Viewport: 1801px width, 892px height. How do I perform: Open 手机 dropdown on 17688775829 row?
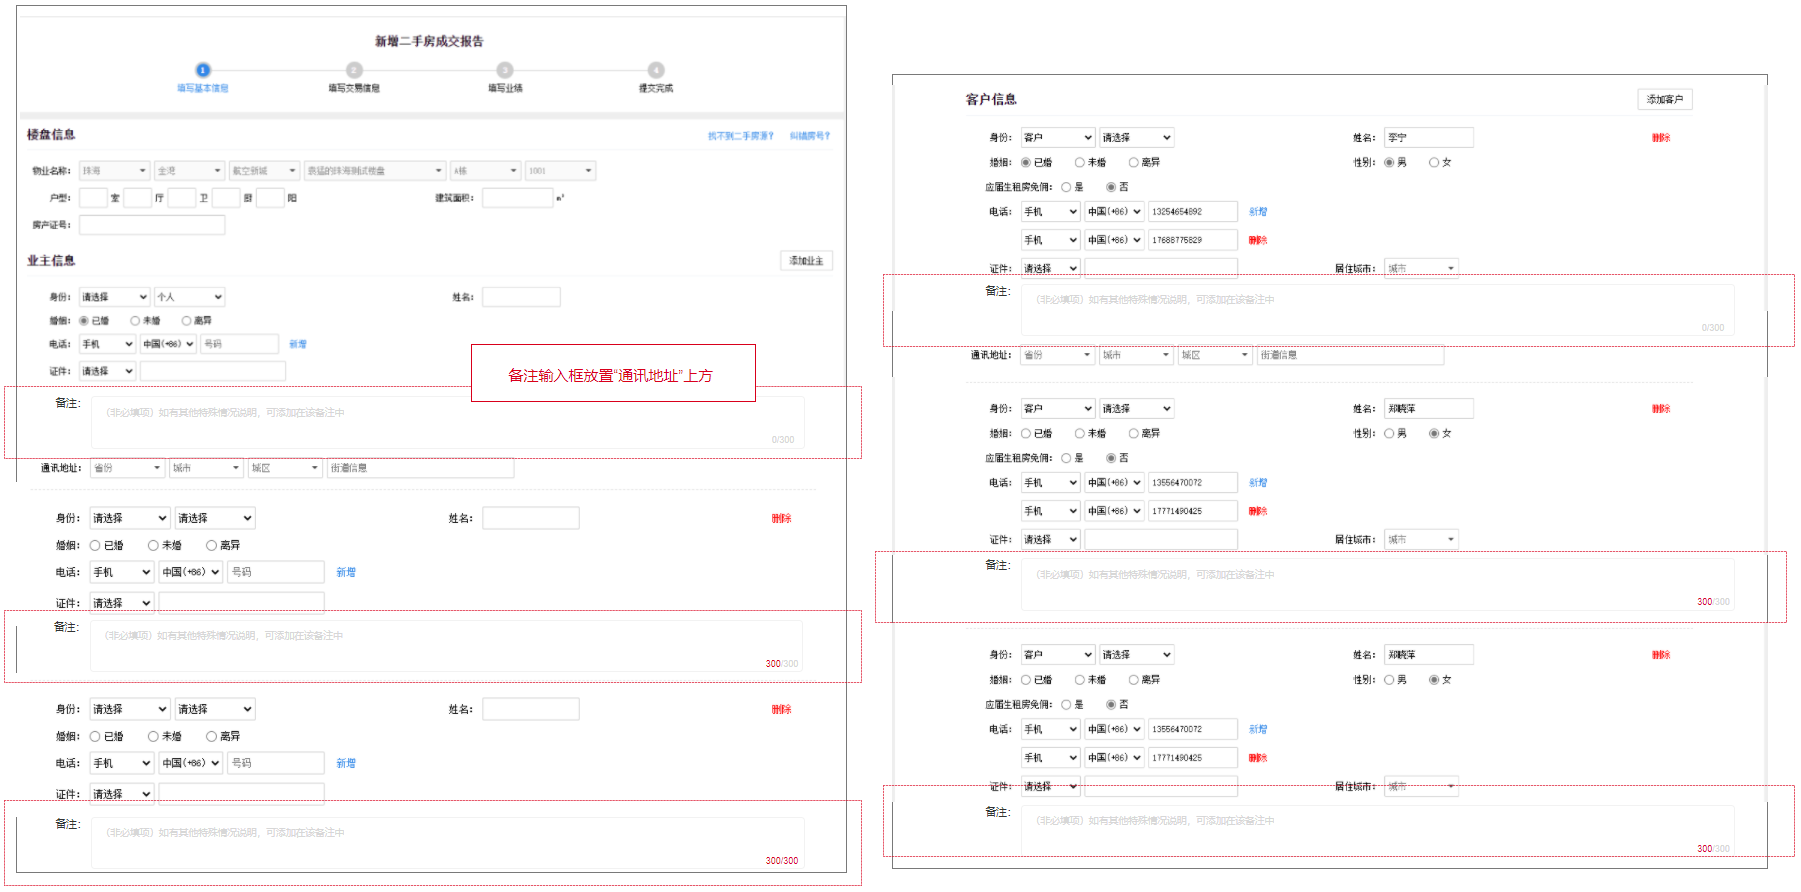click(1051, 240)
